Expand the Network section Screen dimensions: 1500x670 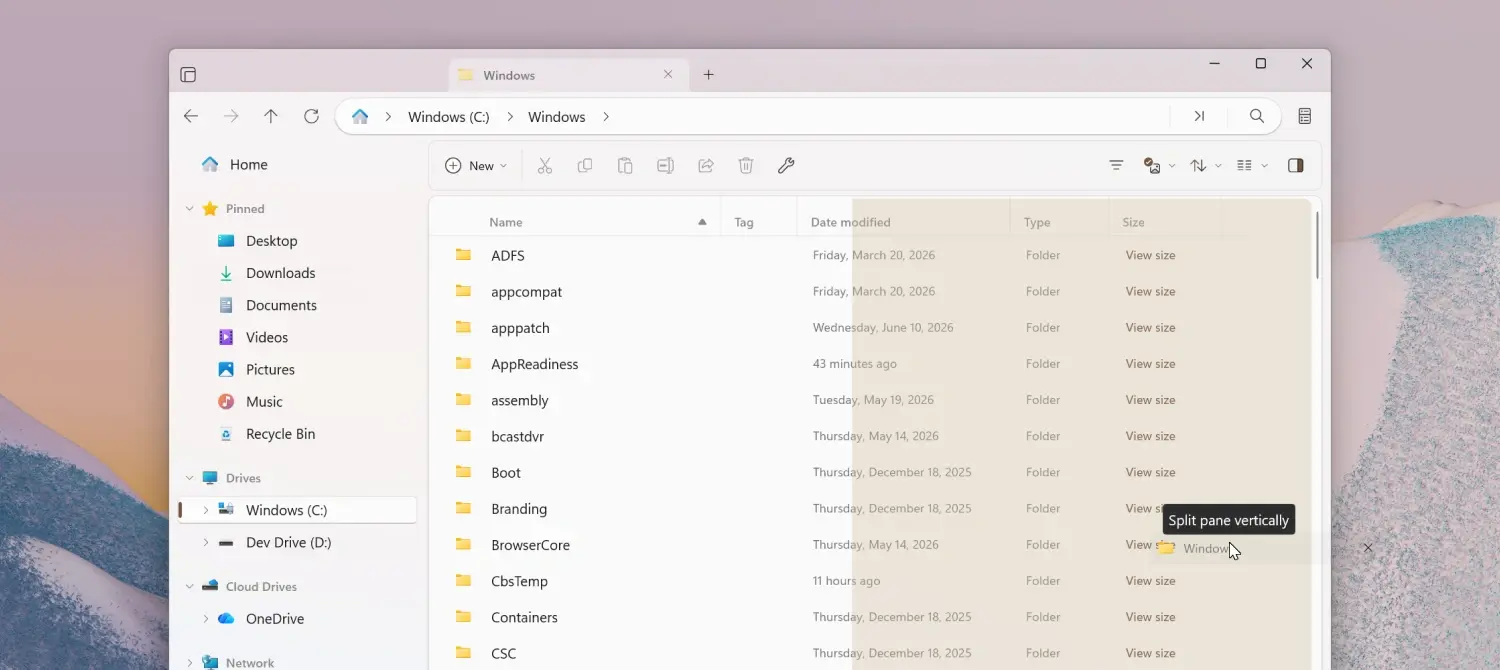pyautogui.click(x=190, y=662)
